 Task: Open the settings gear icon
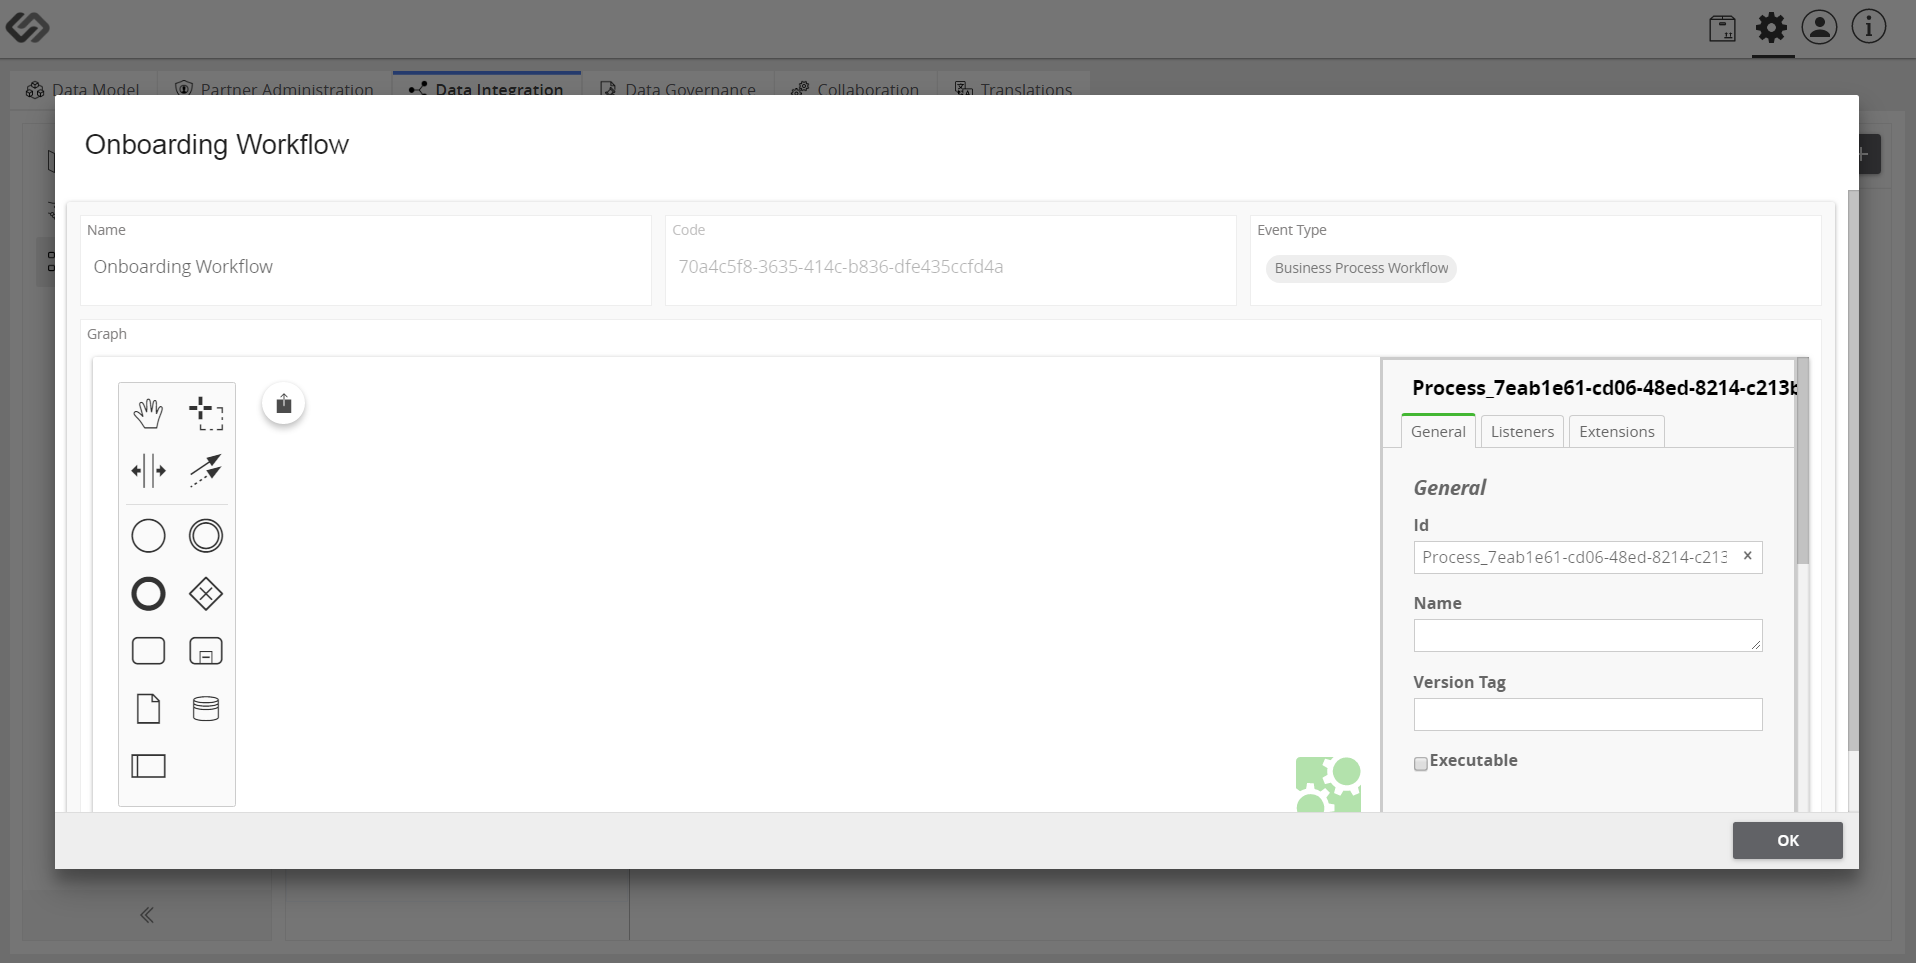click(1771, 27)
